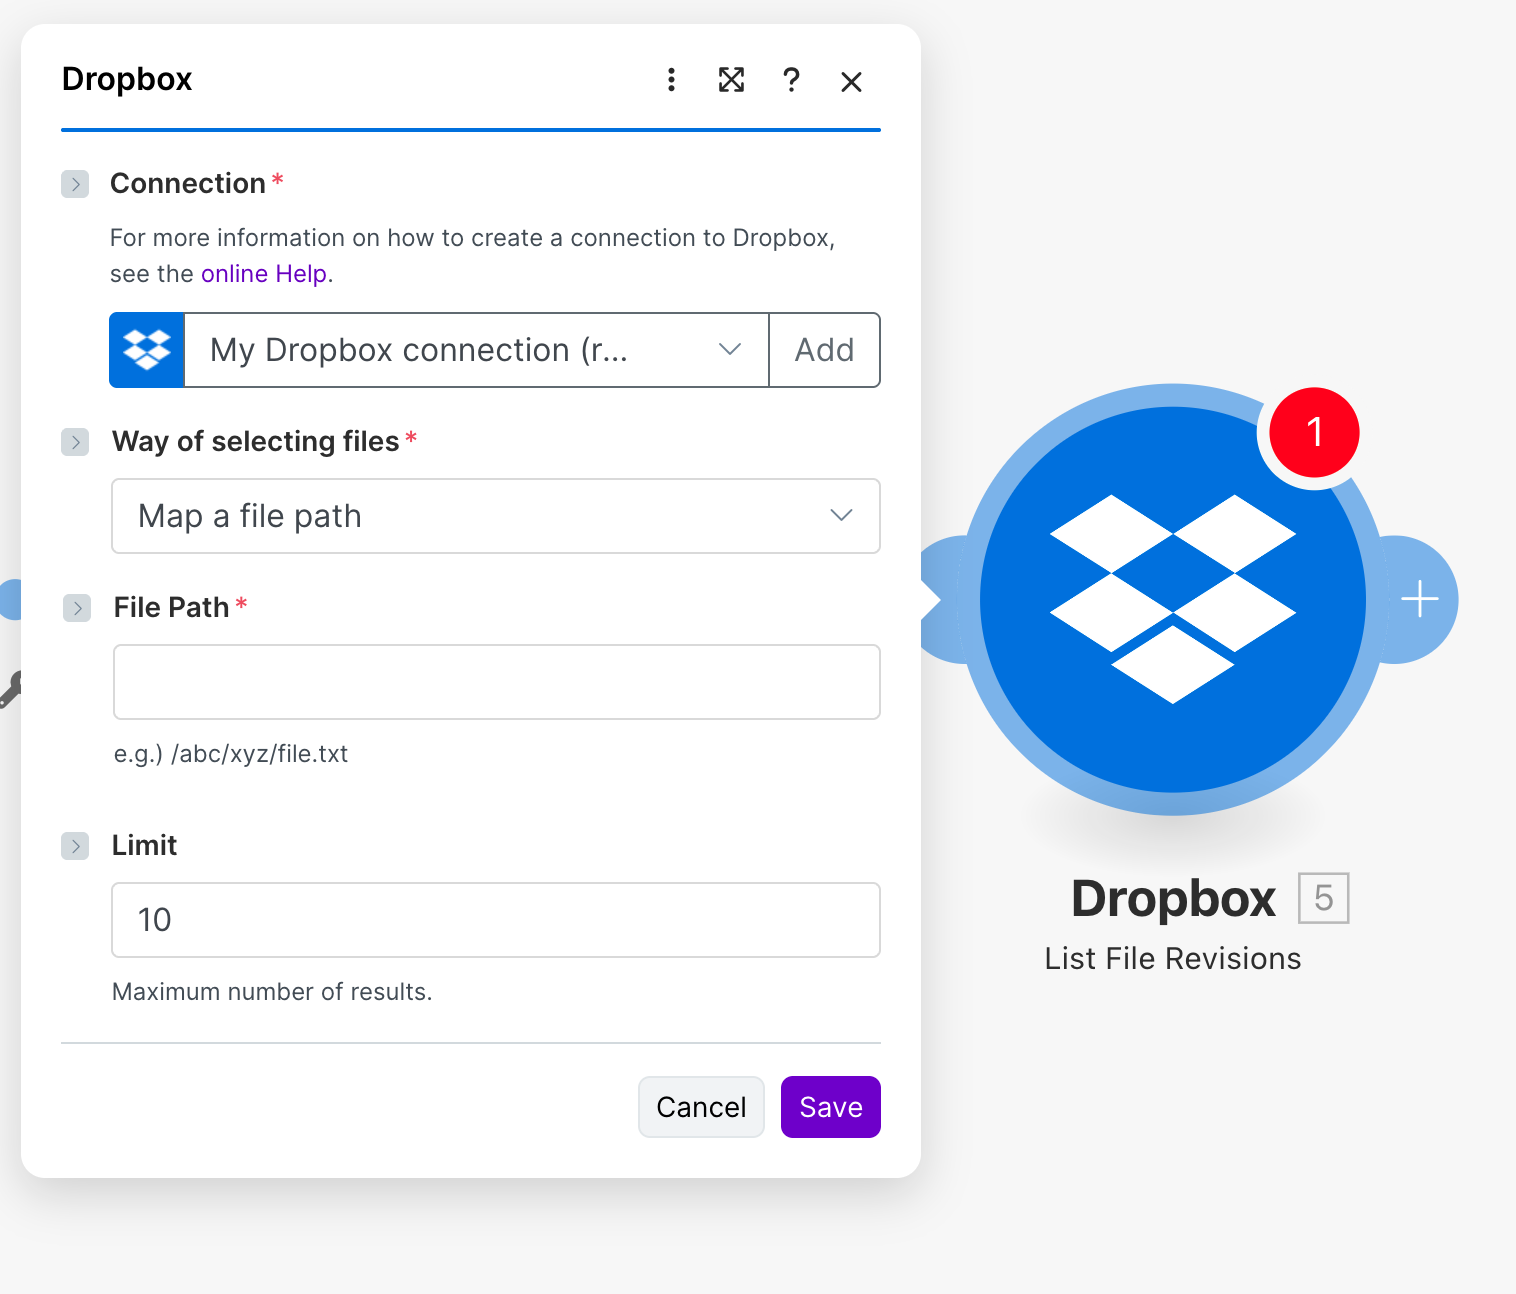Open the online Help link
This screenshot has height=1294, width=1516.
[264, 274]
